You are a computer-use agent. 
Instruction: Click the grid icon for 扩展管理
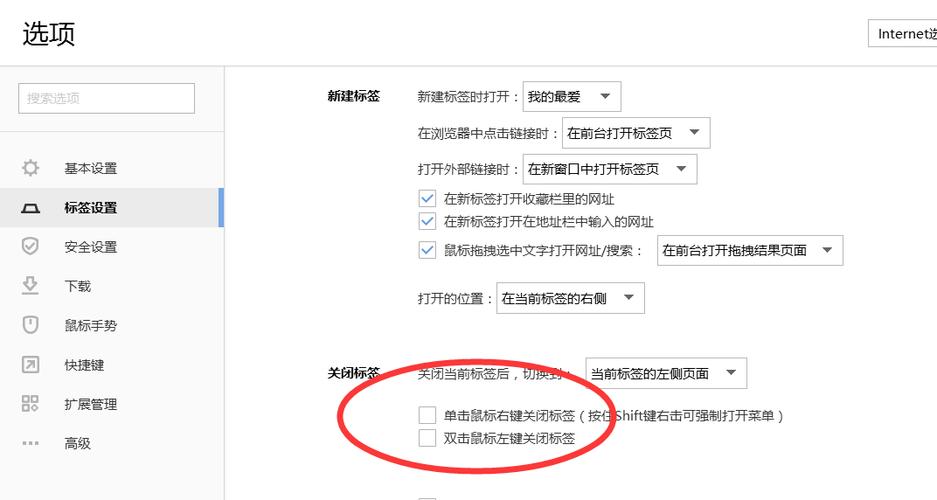click(30, 404)
